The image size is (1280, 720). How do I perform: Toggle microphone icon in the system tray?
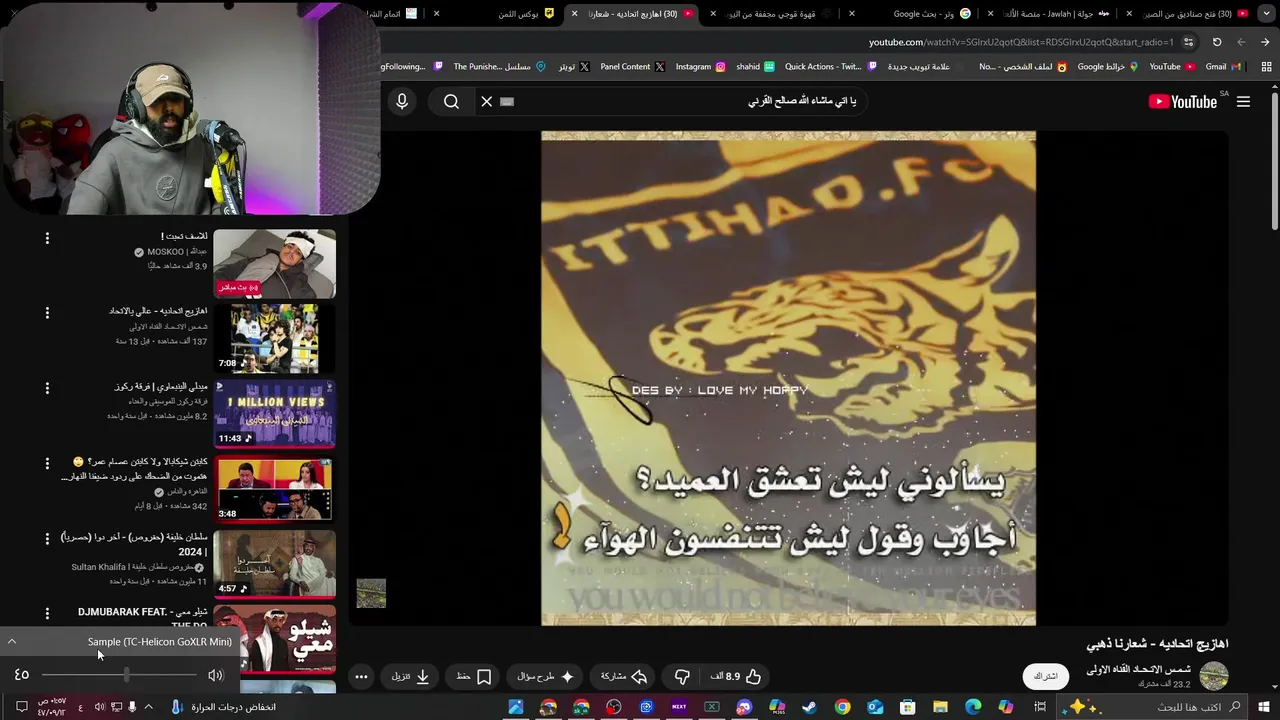tap(132, 707)
